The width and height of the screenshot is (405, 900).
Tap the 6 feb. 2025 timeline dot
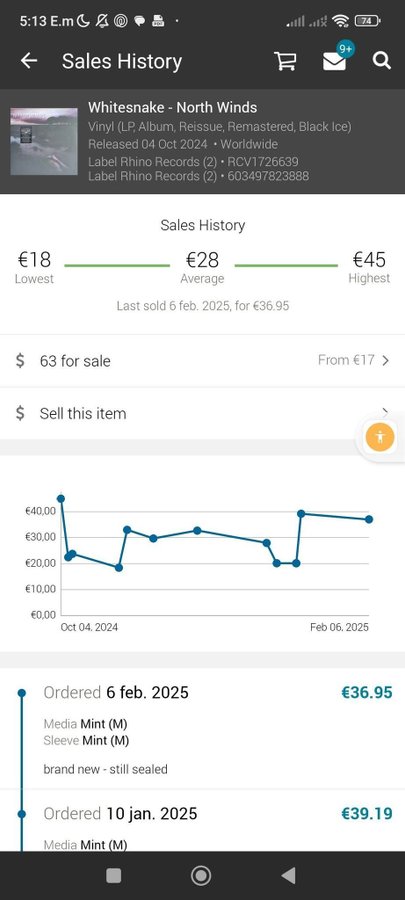tap(22, 693)
